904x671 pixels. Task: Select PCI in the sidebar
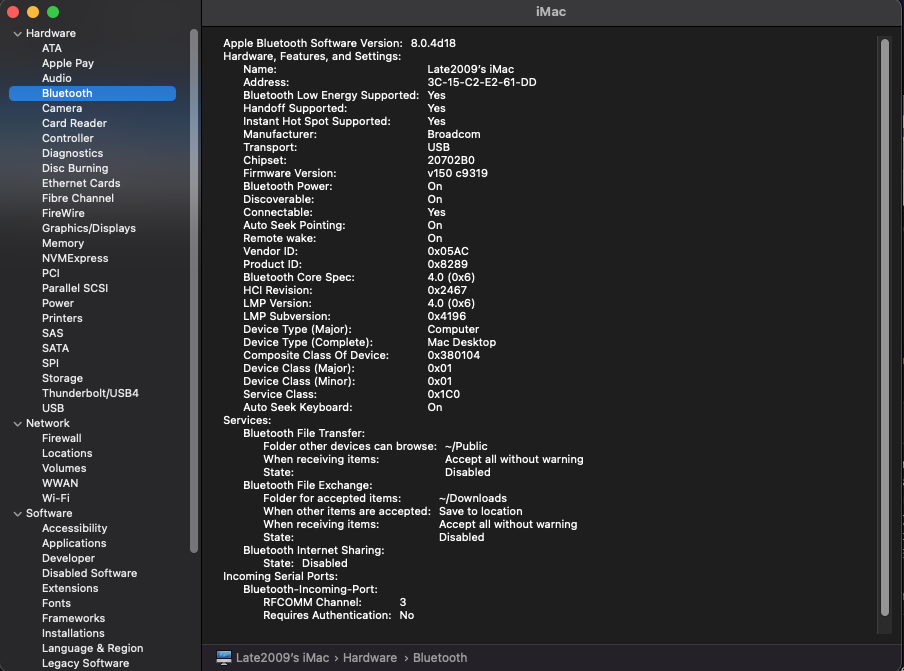(51, 273)
